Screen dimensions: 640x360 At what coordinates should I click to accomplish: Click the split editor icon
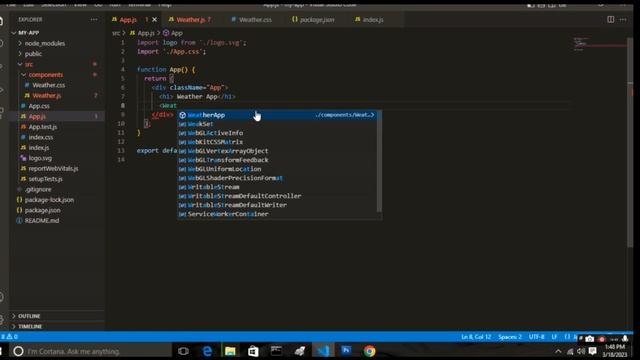pyautogui.click(x=611, y=20)
